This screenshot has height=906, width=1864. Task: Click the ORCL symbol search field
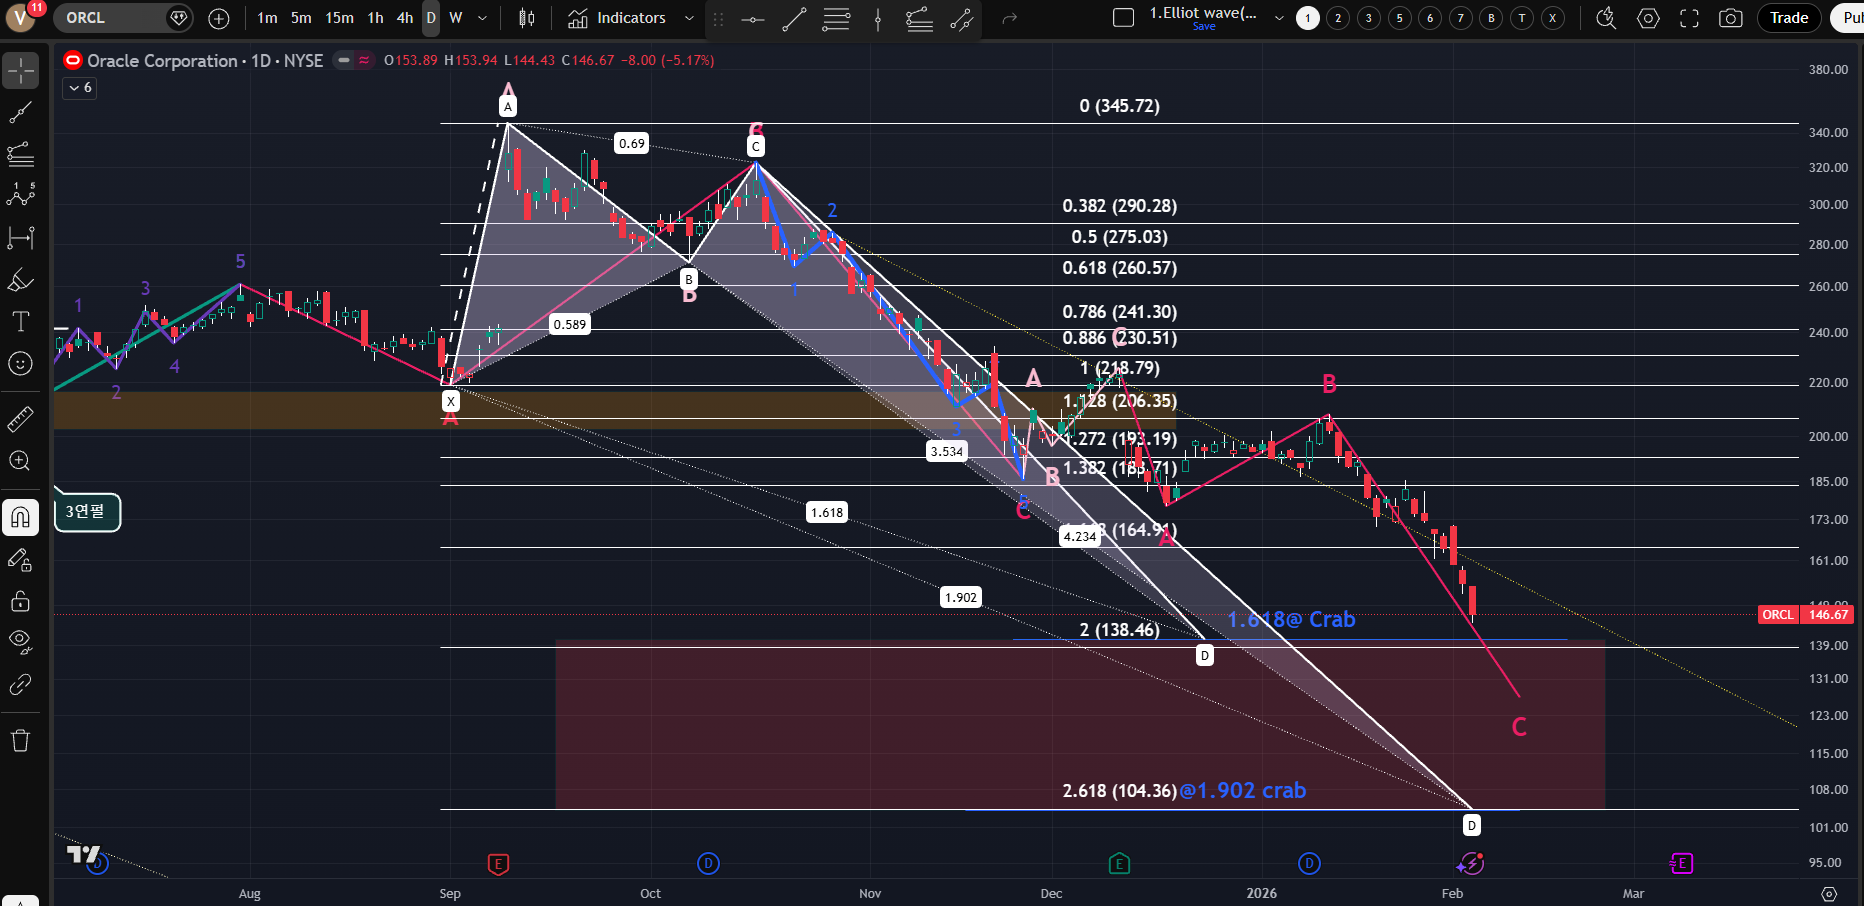pyautogui.click(x=110, y=18)
